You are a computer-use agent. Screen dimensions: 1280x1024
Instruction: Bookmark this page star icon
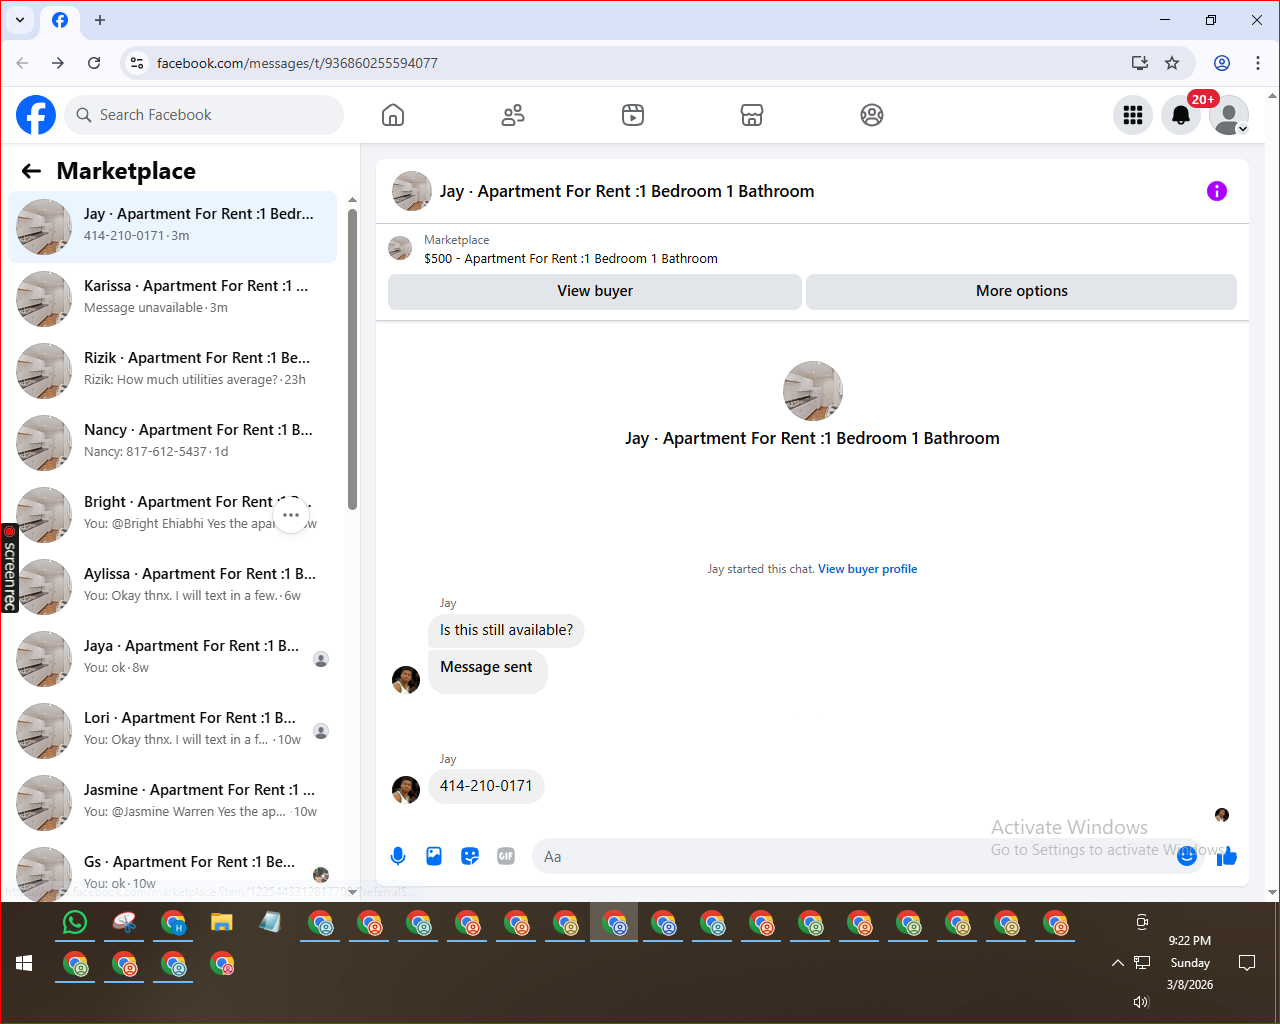point(1172,63)
